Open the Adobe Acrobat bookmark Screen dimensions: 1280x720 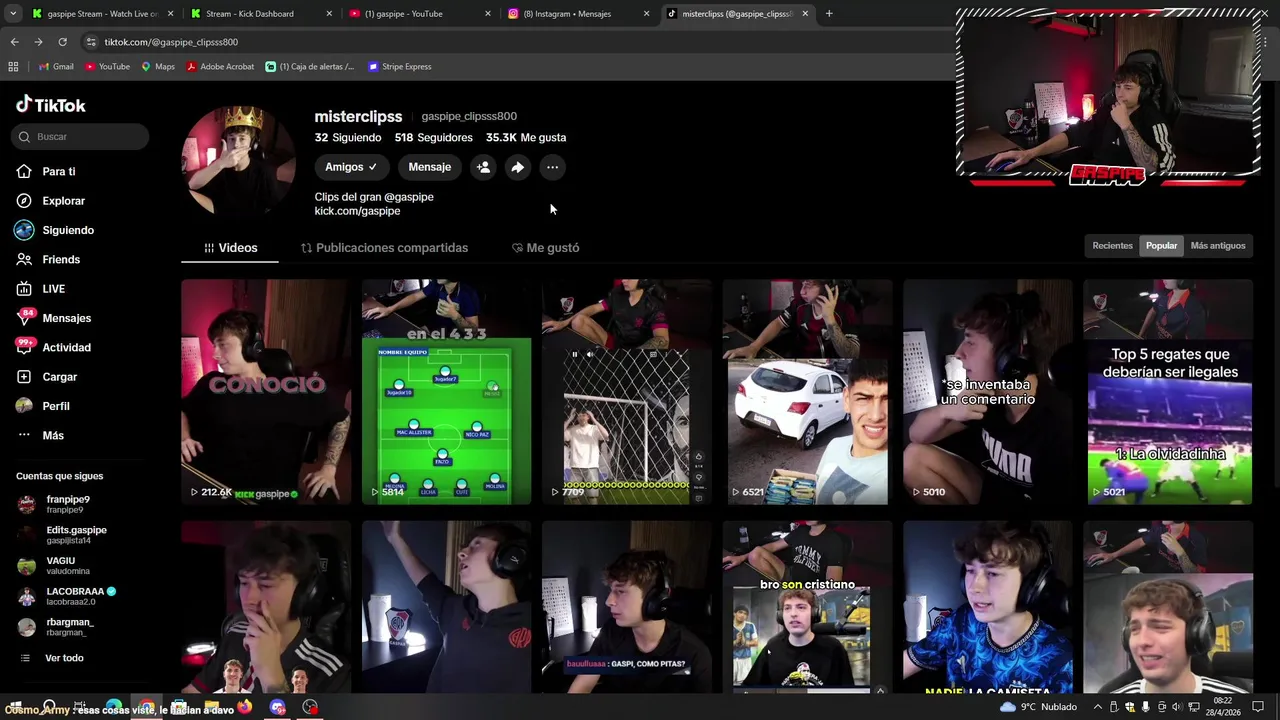pos(220,67)
